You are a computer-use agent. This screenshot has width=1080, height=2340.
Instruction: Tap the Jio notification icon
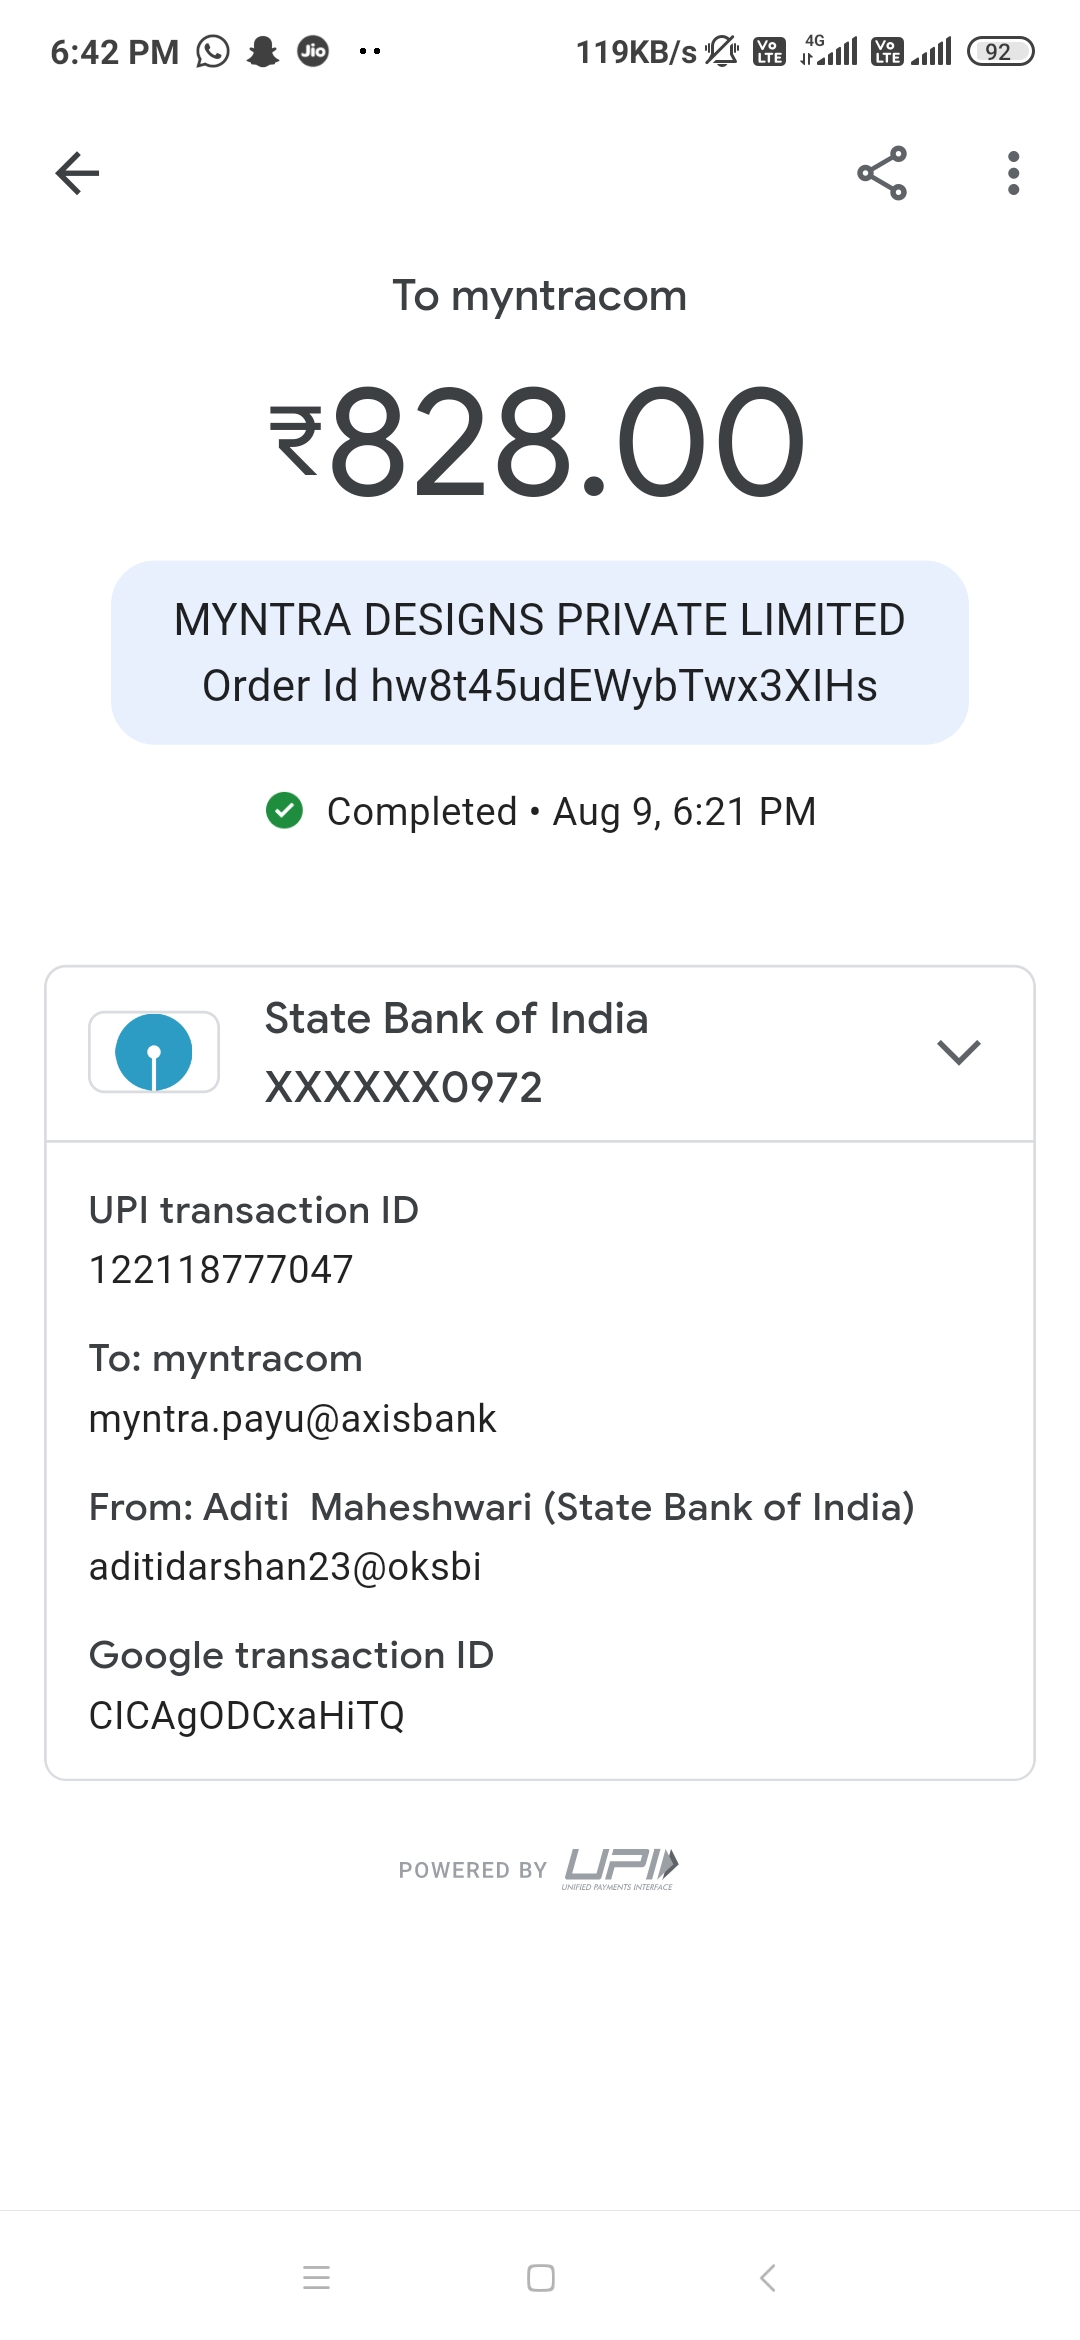coord(313,51)
